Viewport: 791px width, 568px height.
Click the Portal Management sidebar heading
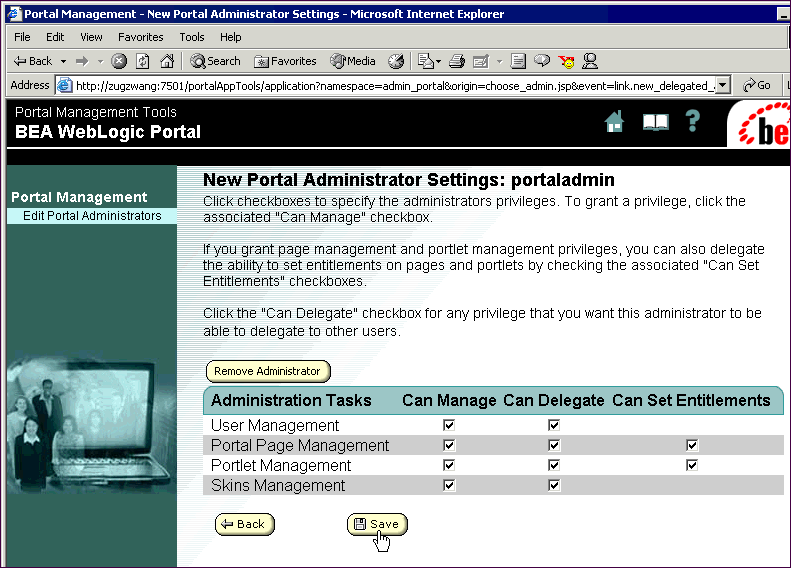tap(79, 197)
